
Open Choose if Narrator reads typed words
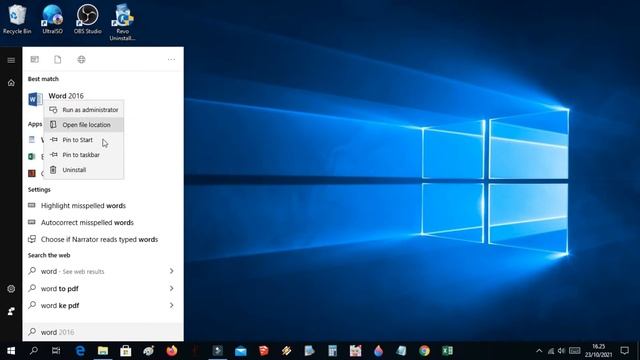pos(103,240)
